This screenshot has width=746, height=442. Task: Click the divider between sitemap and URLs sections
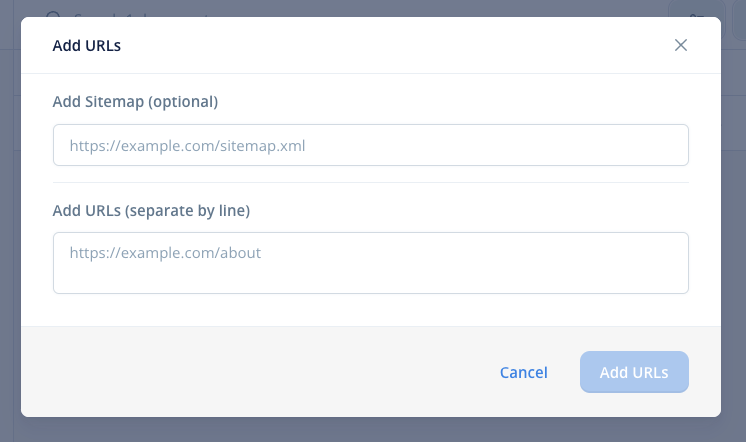371,182
